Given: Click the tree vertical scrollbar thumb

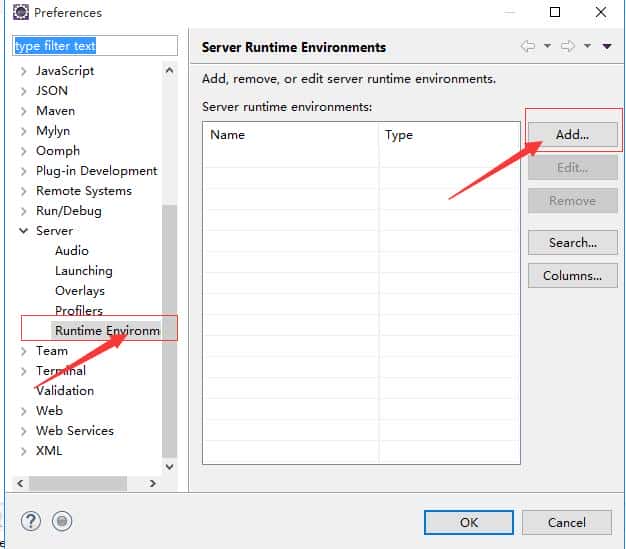Looking at the screenshot, I should tap(169, 331).
